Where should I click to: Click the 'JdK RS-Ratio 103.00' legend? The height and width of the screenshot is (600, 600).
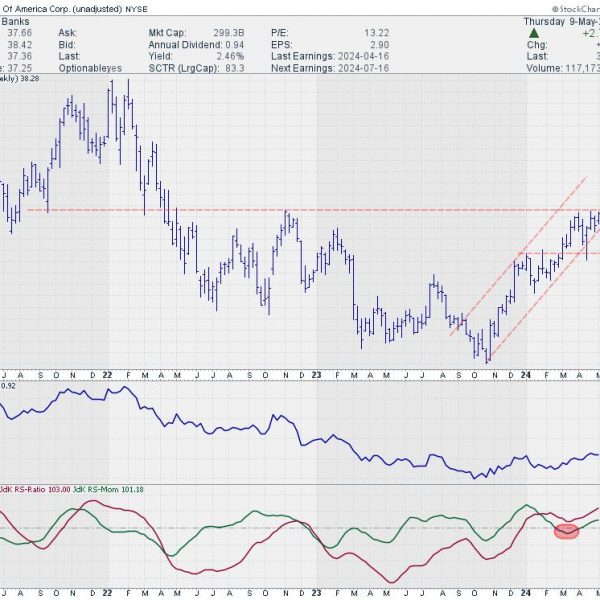tap(35, 489)
